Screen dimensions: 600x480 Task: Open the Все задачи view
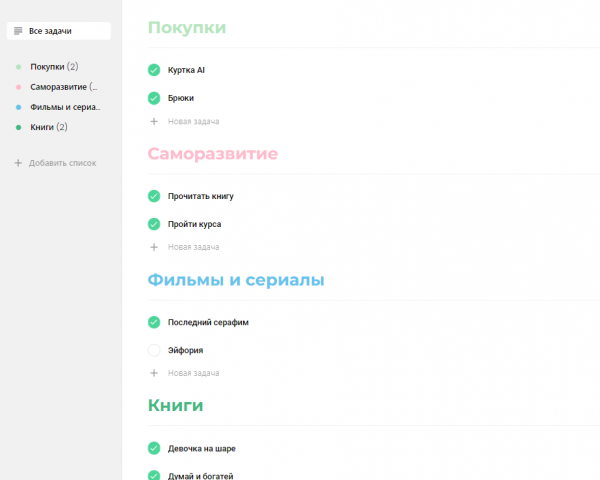(59, 31)
